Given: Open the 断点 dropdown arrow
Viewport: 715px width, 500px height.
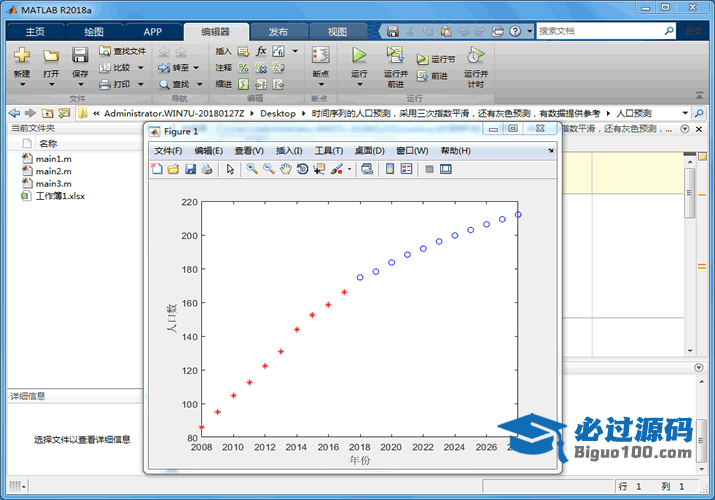Looking at the screenshot, I should click(x=321, y=84).
